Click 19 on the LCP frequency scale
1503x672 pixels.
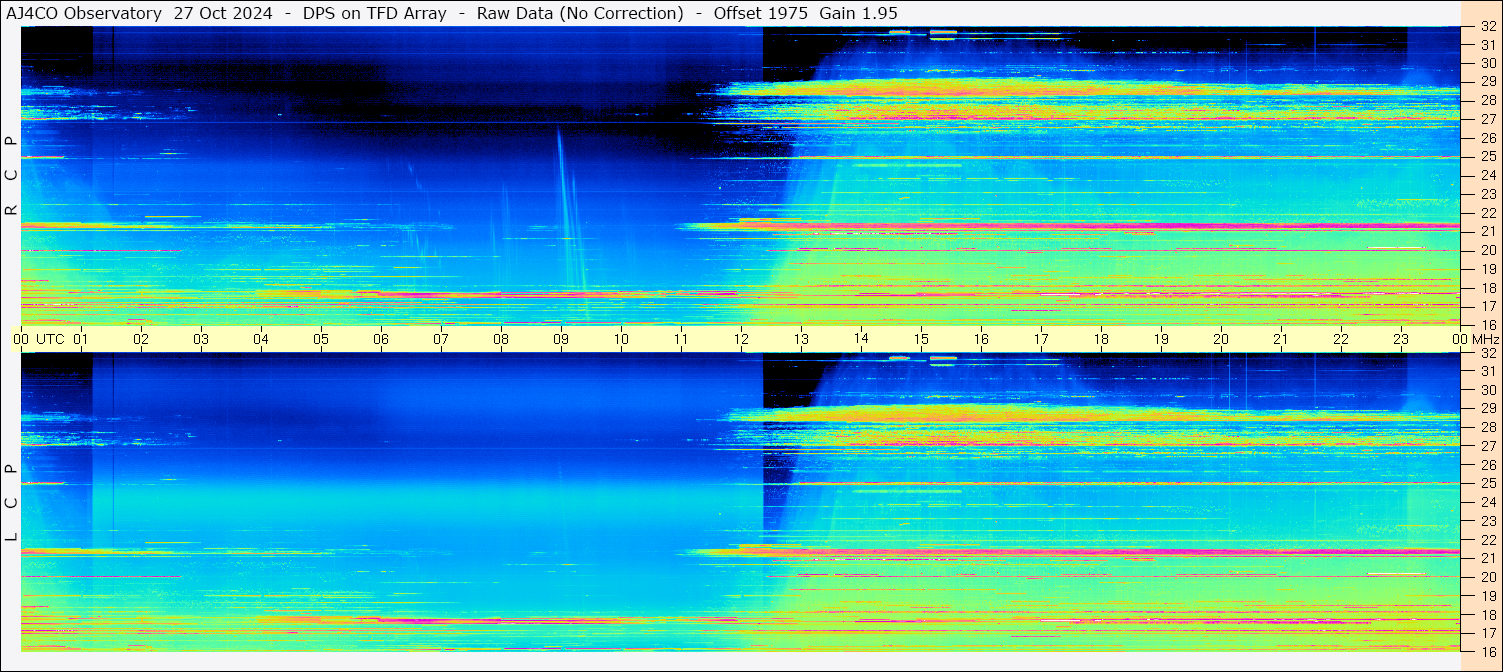(x=1488, y=596)
